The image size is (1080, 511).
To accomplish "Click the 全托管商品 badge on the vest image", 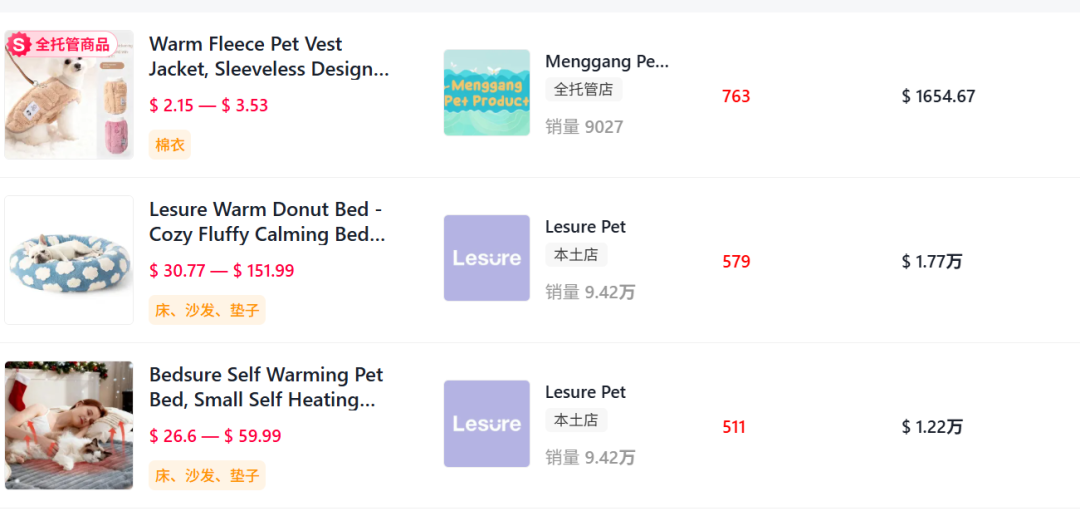I will (62, 45).
